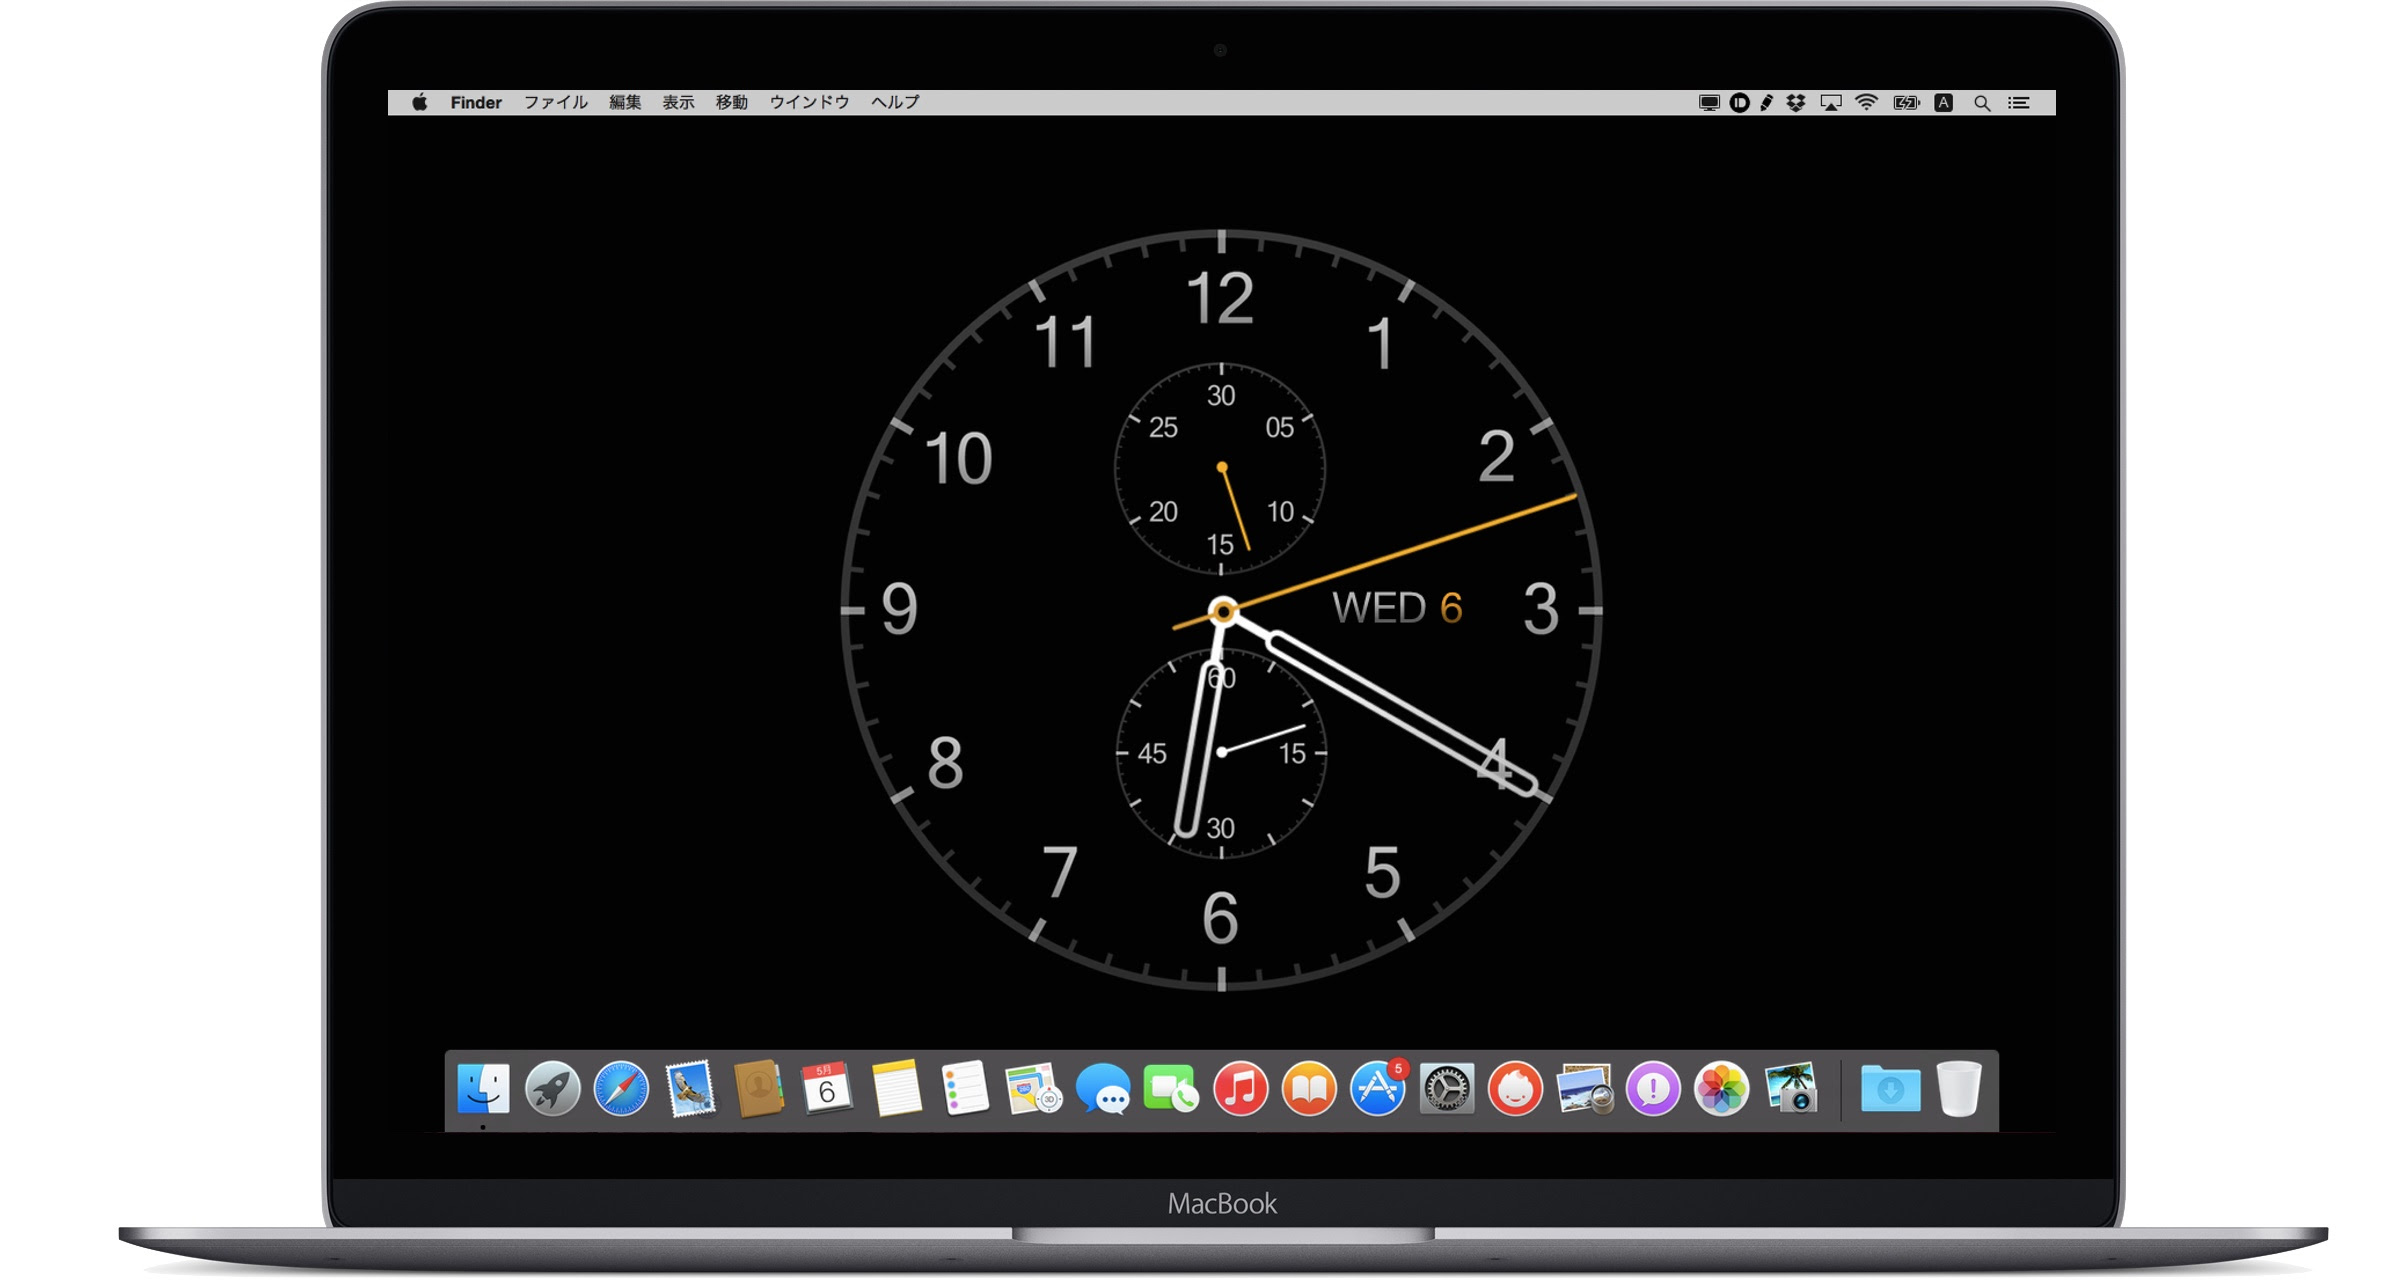2400x1280 pixels.
Task: Open Reminders list icon in Dock
Action: (965, 1089)
